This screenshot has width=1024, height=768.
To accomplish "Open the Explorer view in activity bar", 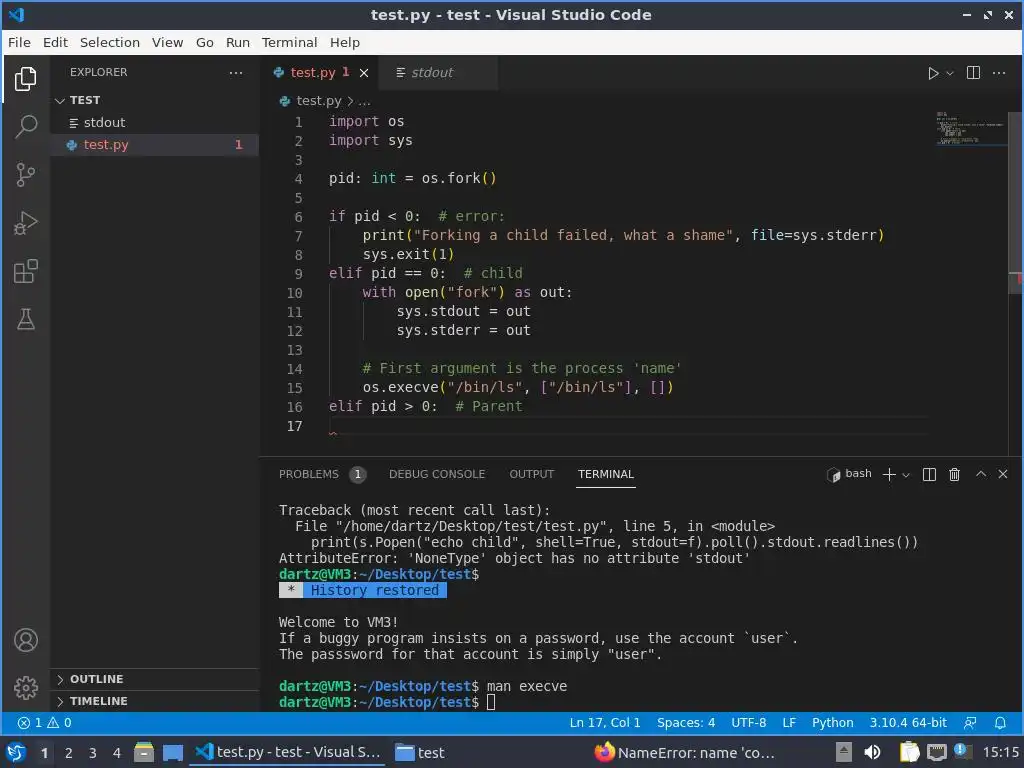I will [25, 79].
